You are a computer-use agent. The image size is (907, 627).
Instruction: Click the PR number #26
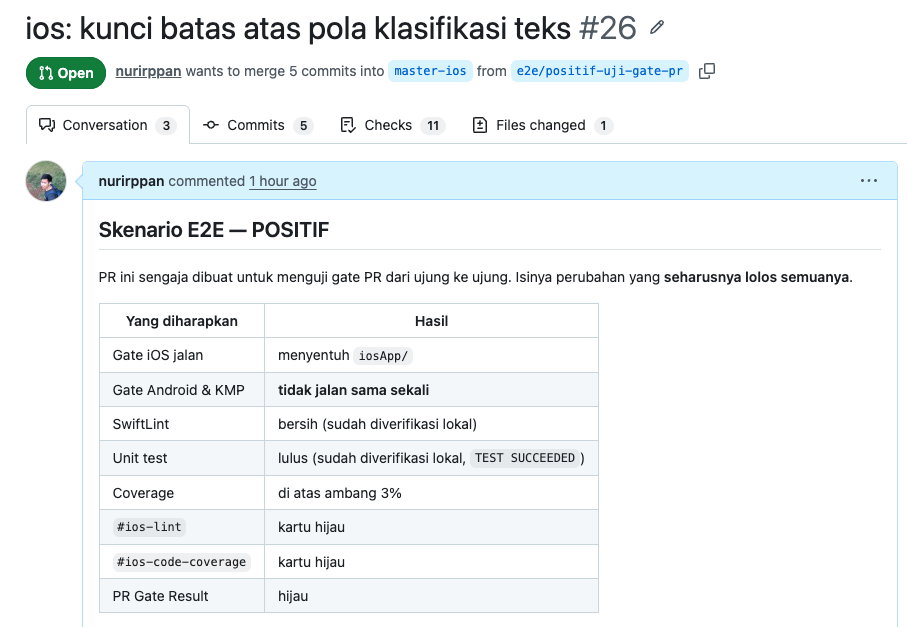(607, 28)
